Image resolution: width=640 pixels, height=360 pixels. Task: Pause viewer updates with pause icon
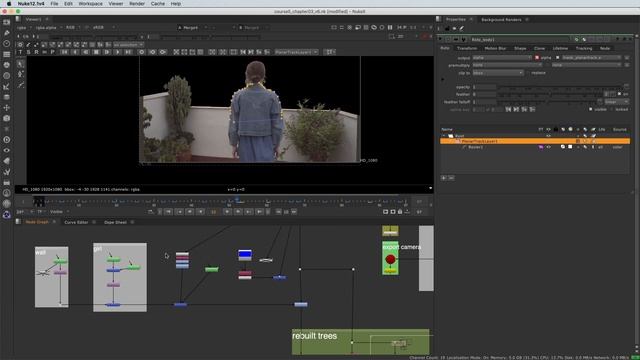click(x=390, y=27)
